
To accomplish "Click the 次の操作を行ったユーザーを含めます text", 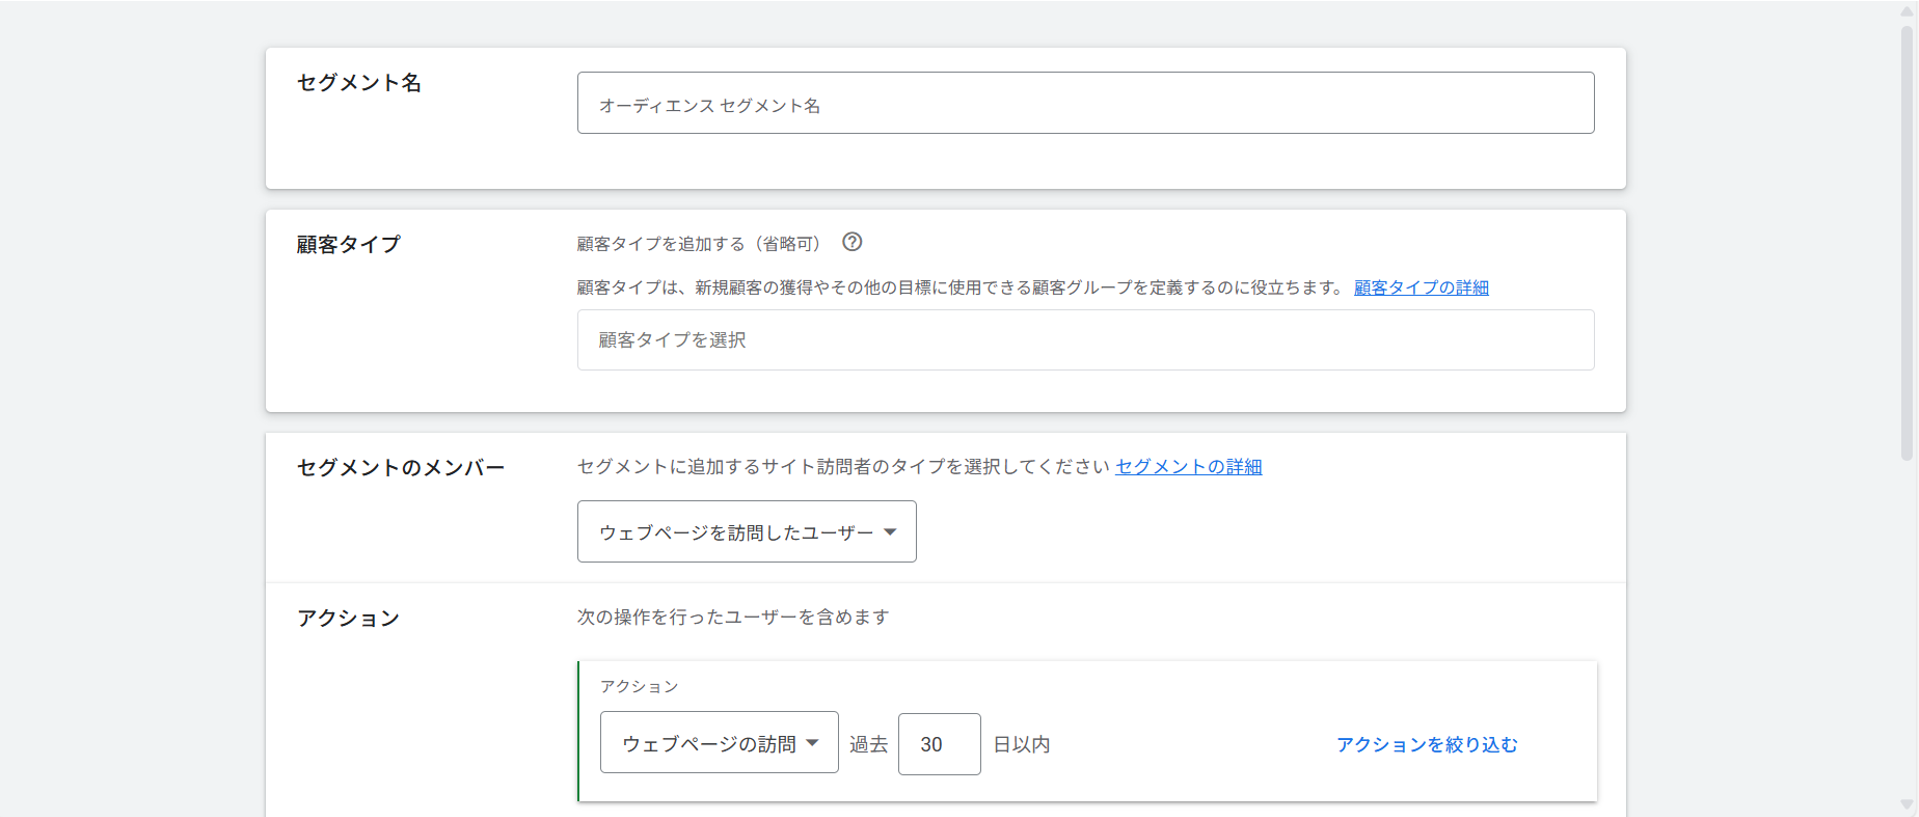I will coord(733,618).
